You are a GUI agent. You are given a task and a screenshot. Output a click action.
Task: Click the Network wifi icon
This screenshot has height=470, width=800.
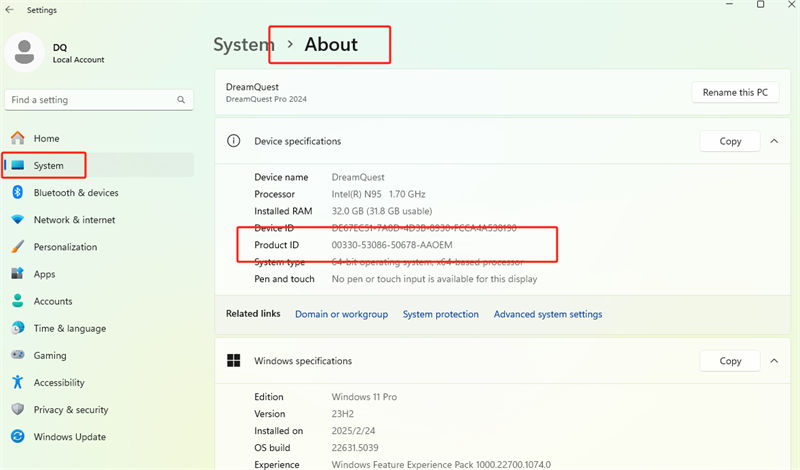pyautogui.click(x=18, y=219)
